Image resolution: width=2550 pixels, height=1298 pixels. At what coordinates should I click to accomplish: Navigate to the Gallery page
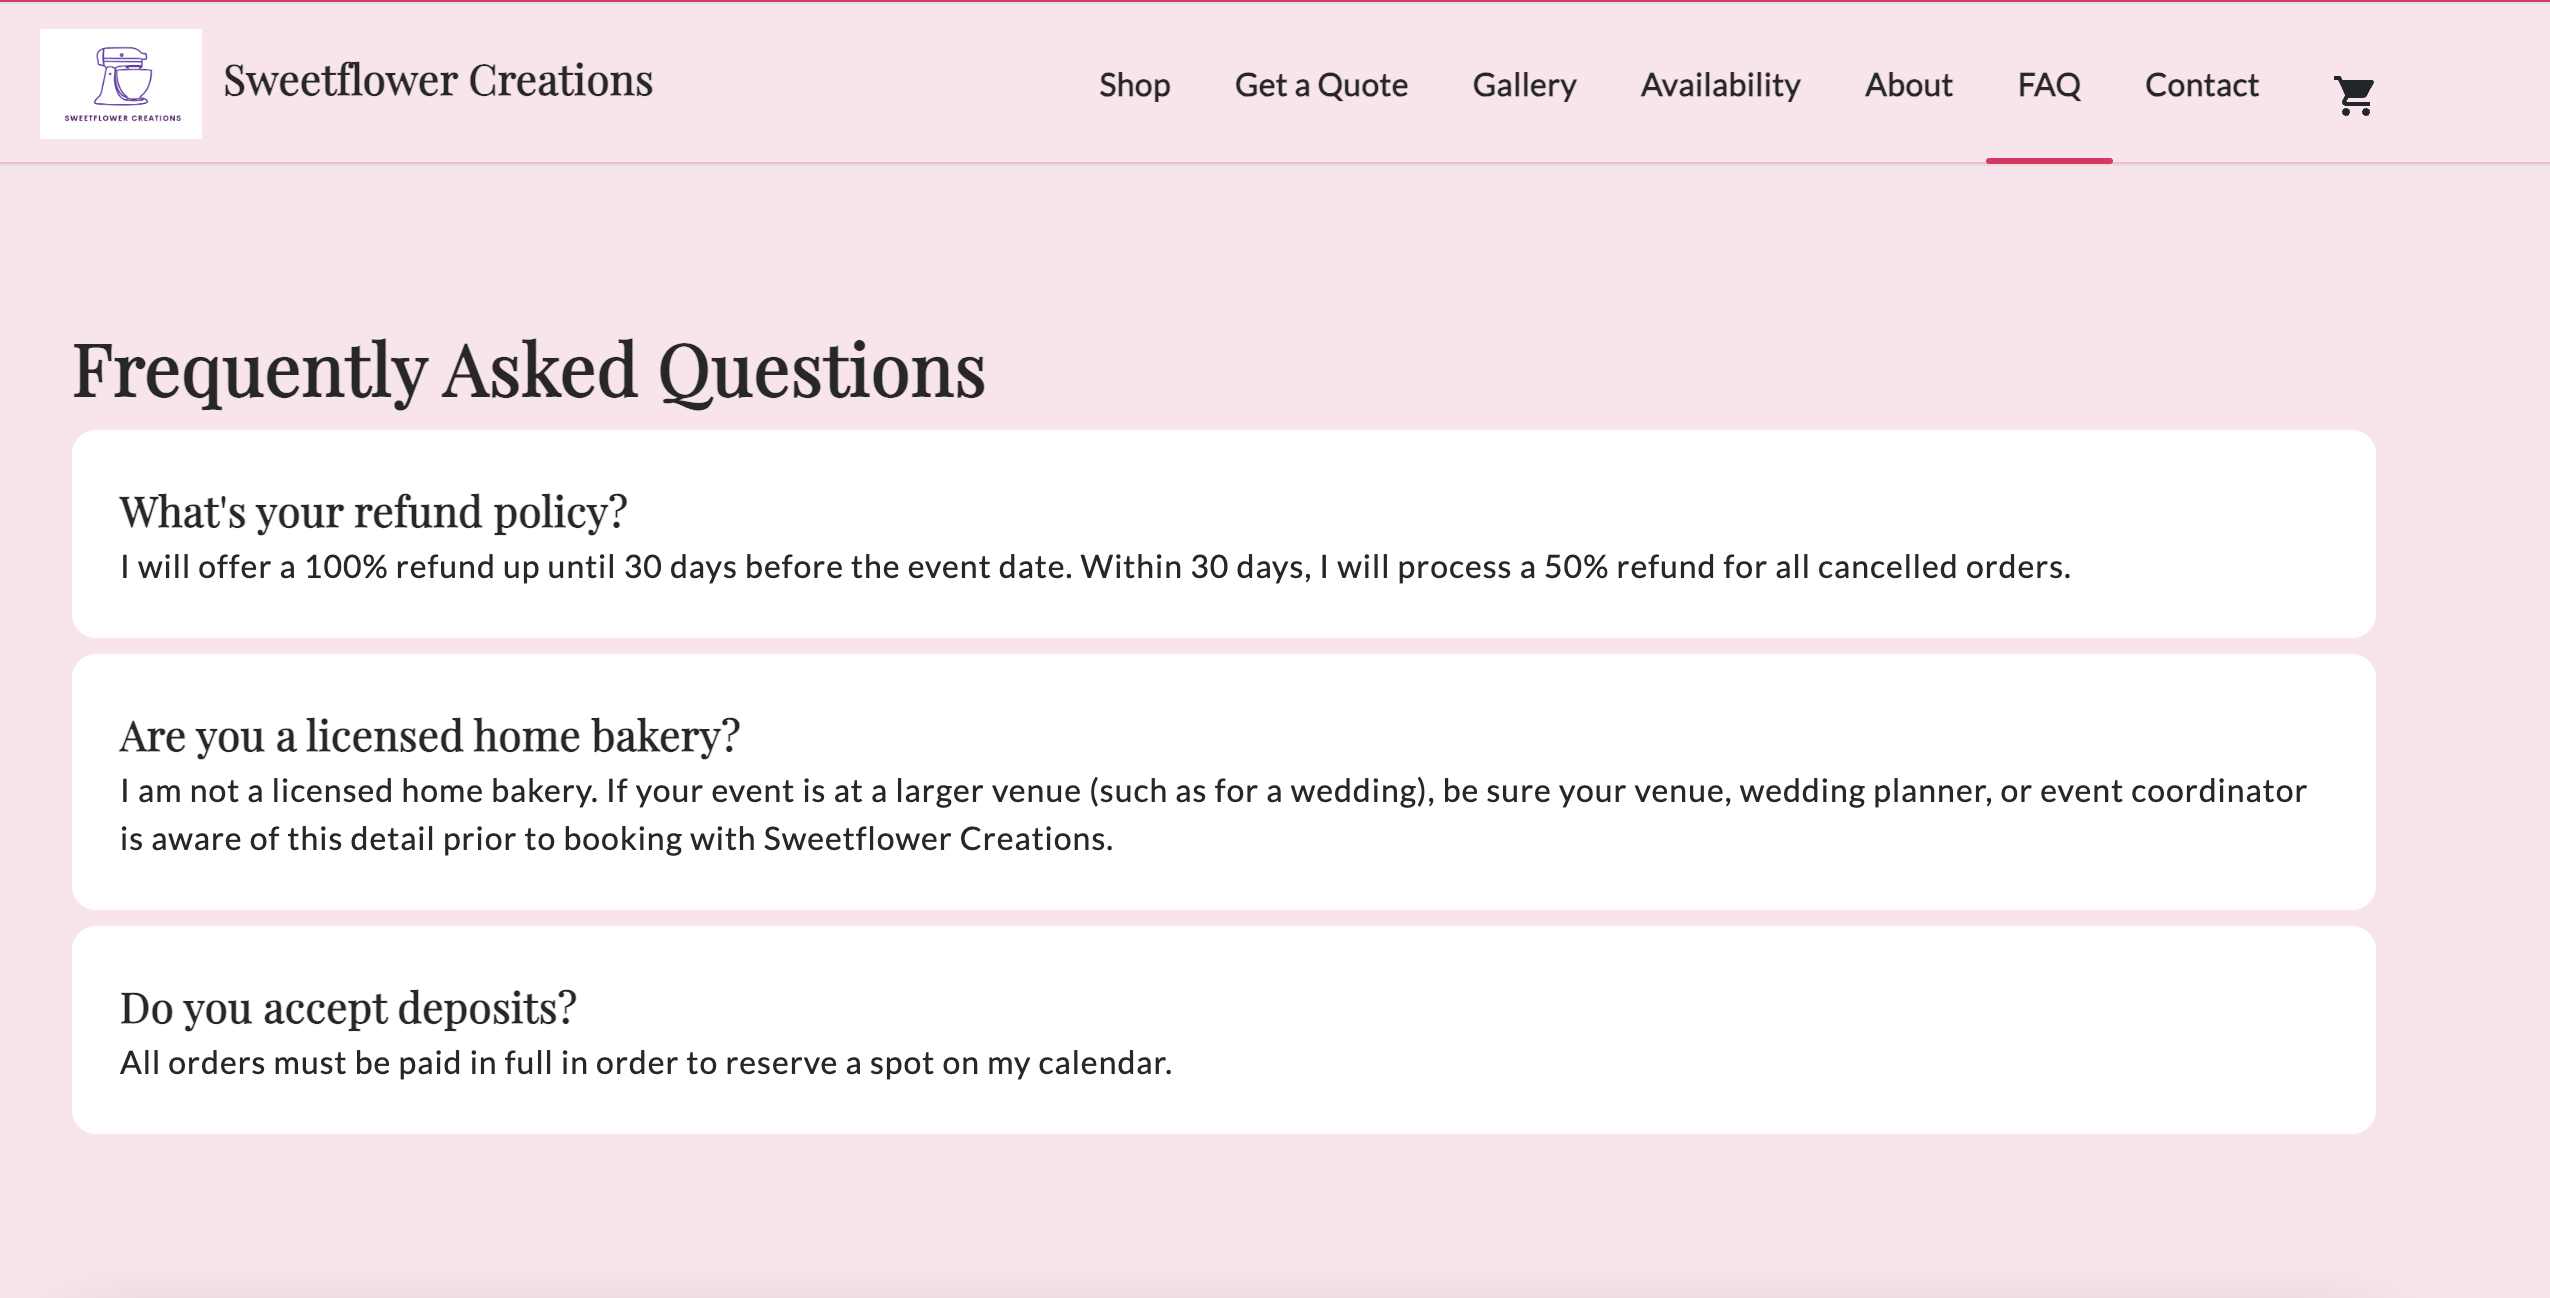point(1524,85)
